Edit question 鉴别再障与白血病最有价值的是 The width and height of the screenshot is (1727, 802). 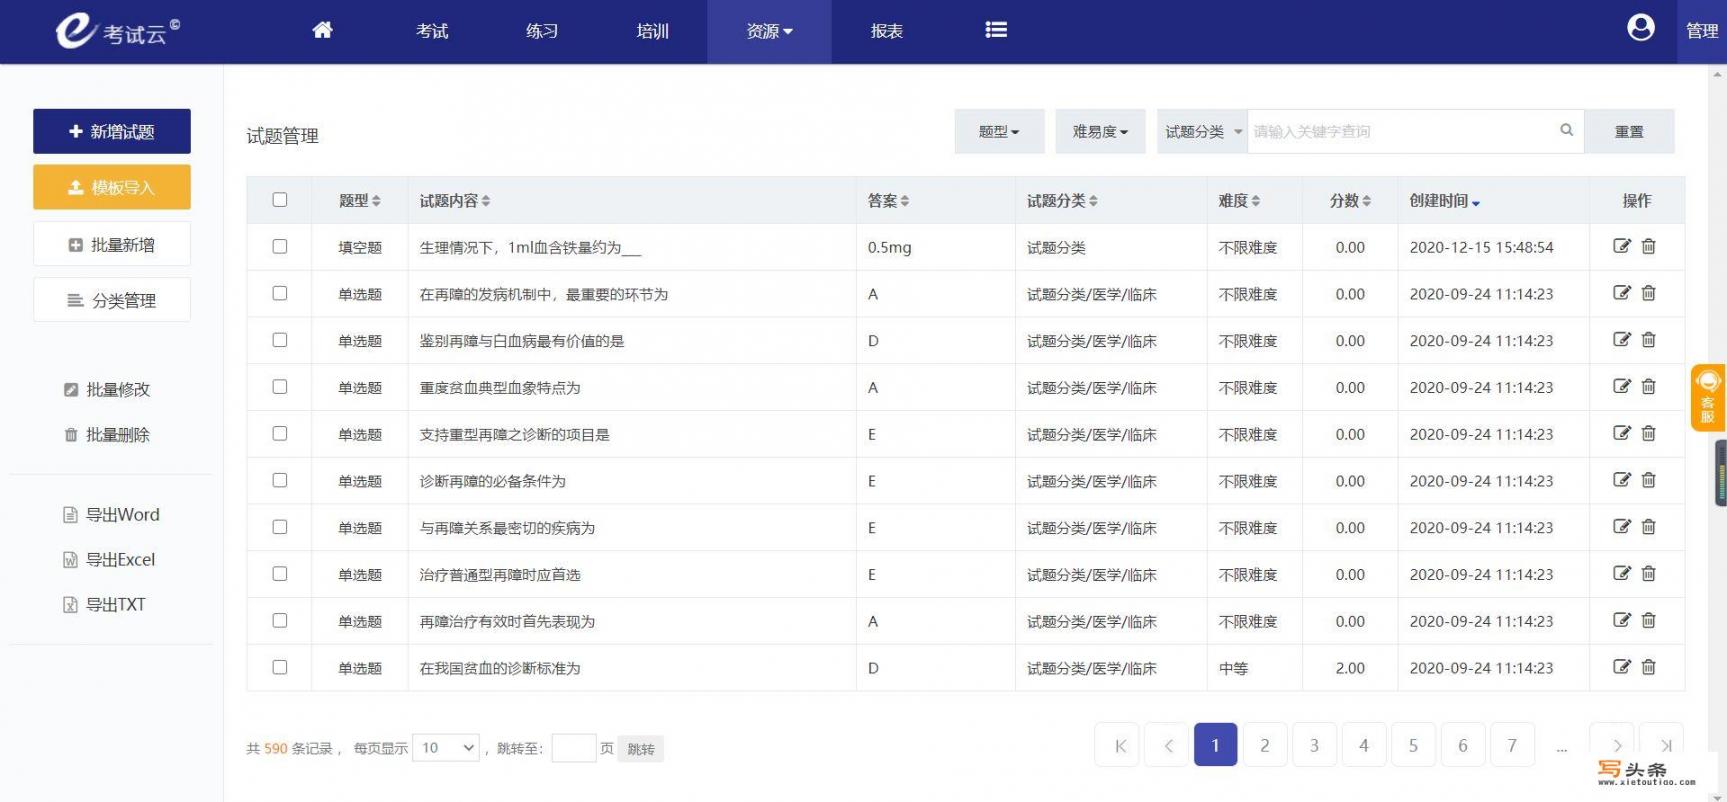tap(1622, 340)
